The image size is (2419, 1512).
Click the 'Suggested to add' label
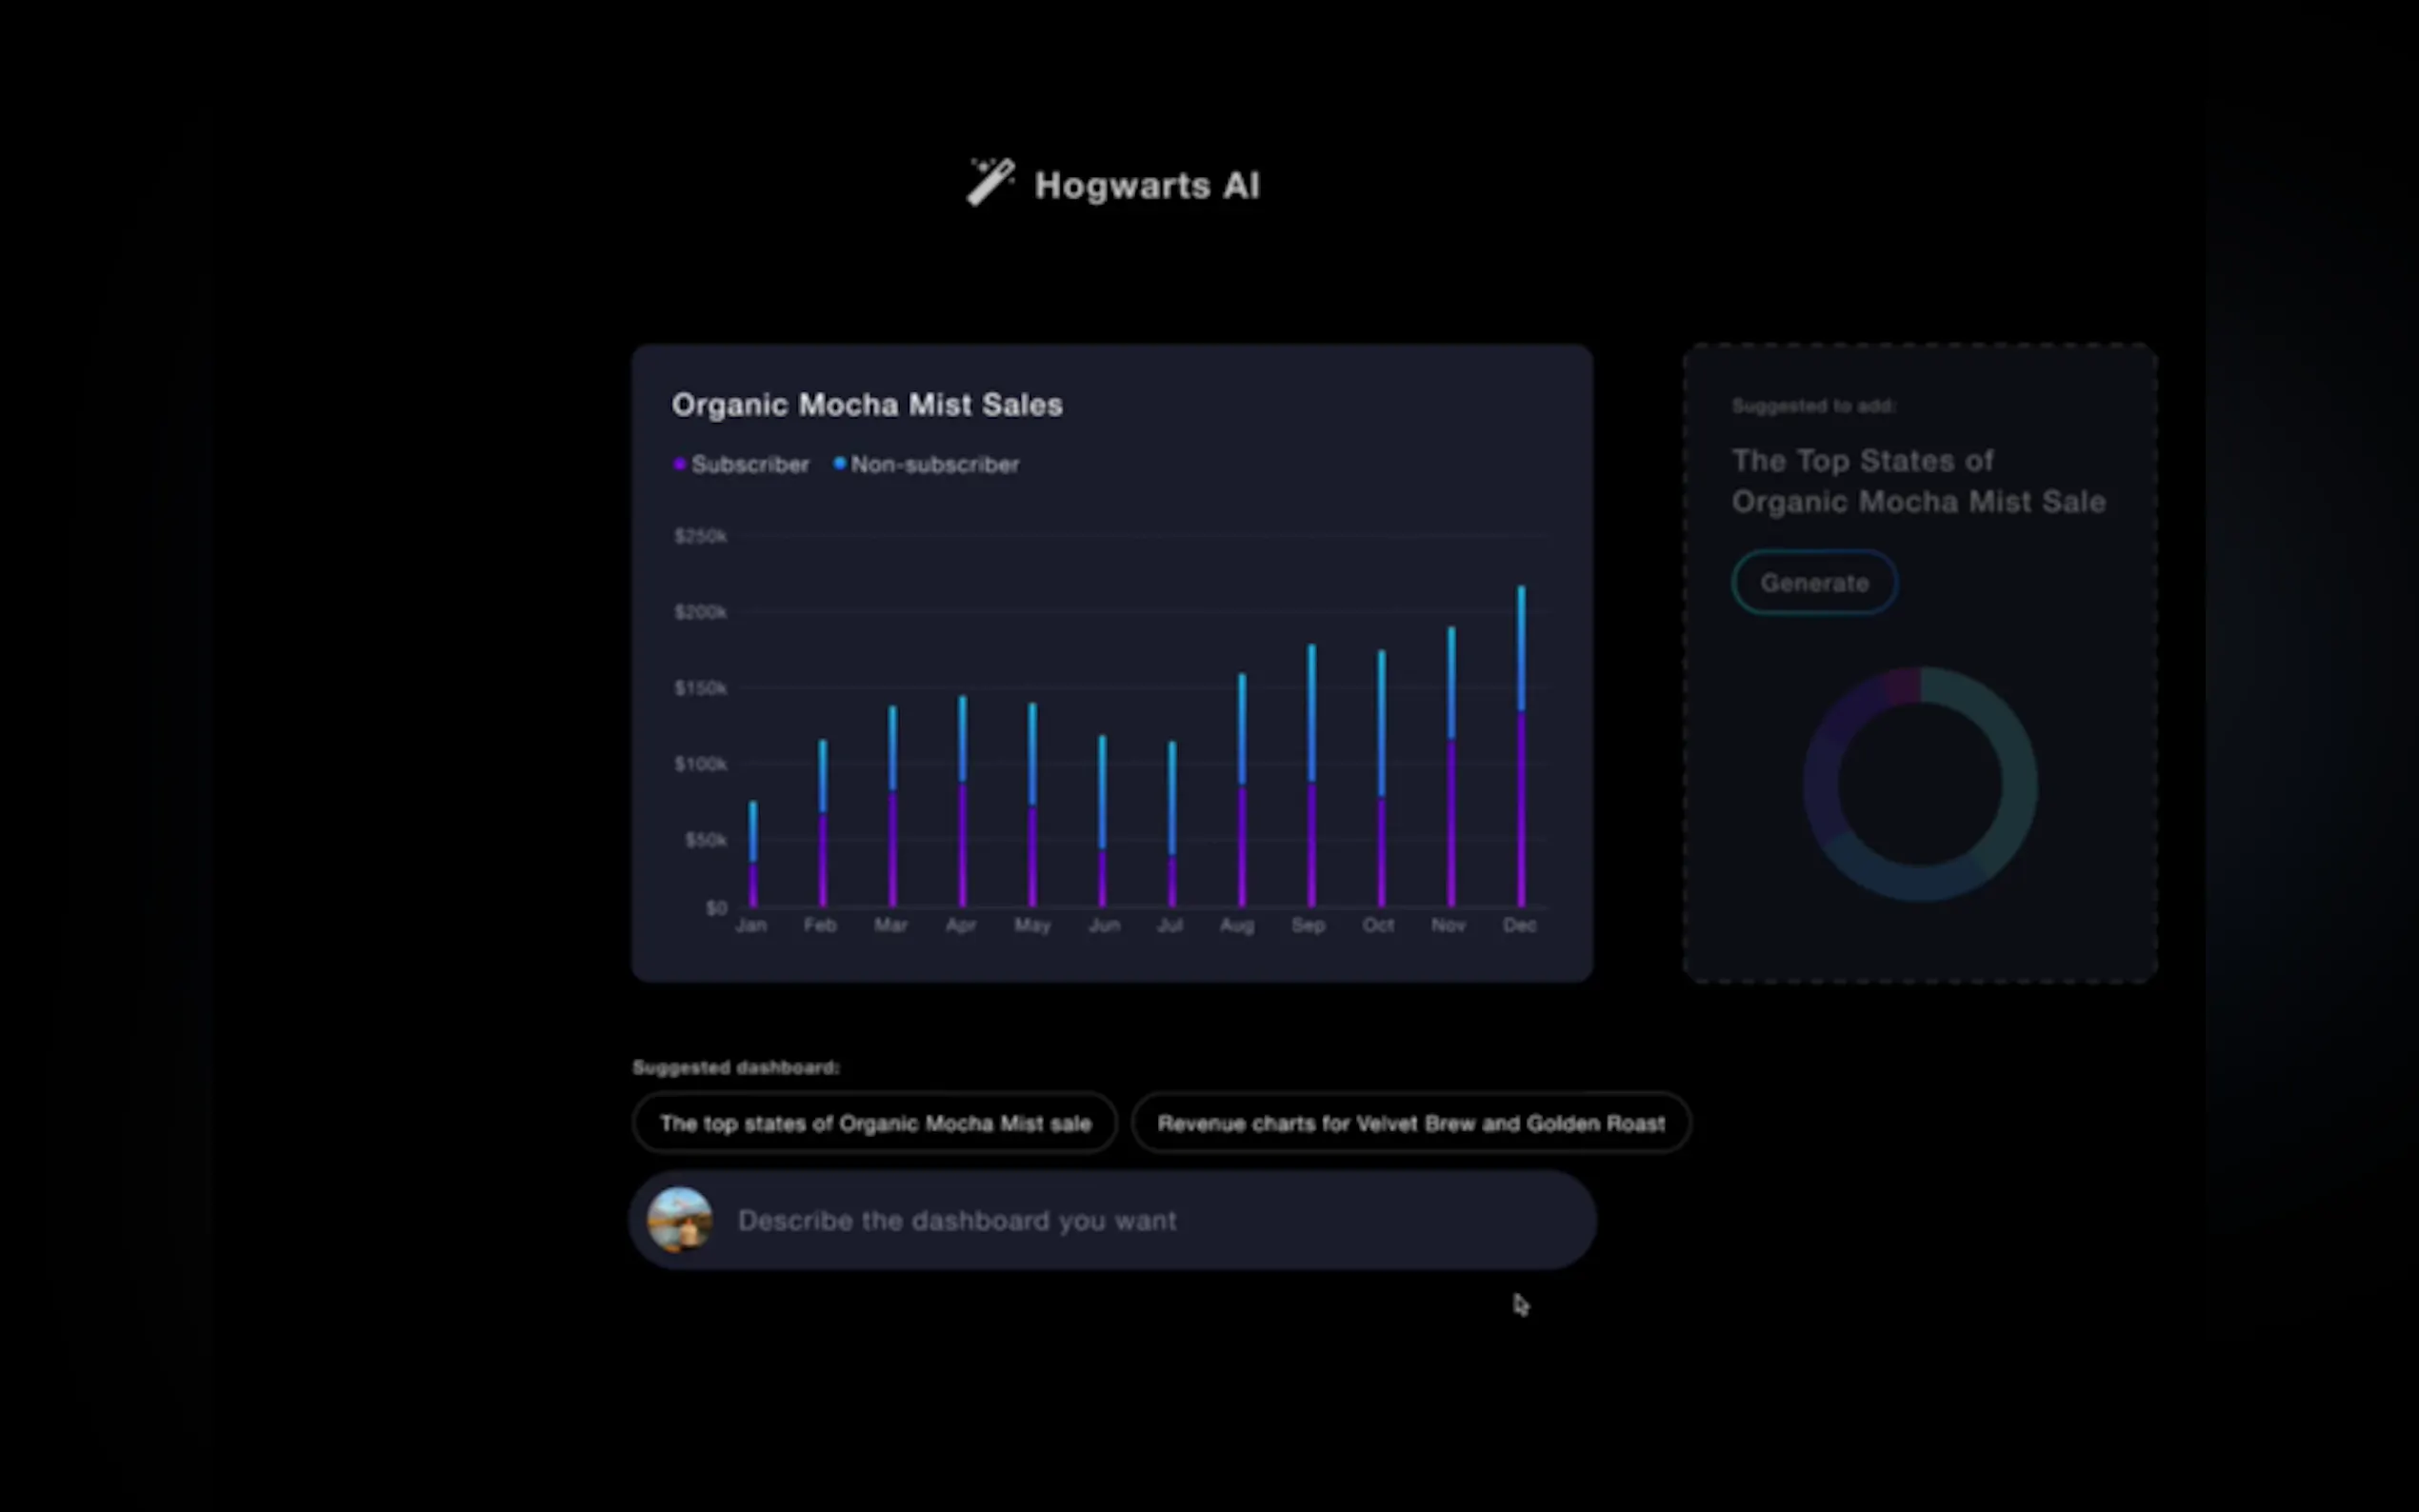pyautogui.click(x=1813, y=406)
